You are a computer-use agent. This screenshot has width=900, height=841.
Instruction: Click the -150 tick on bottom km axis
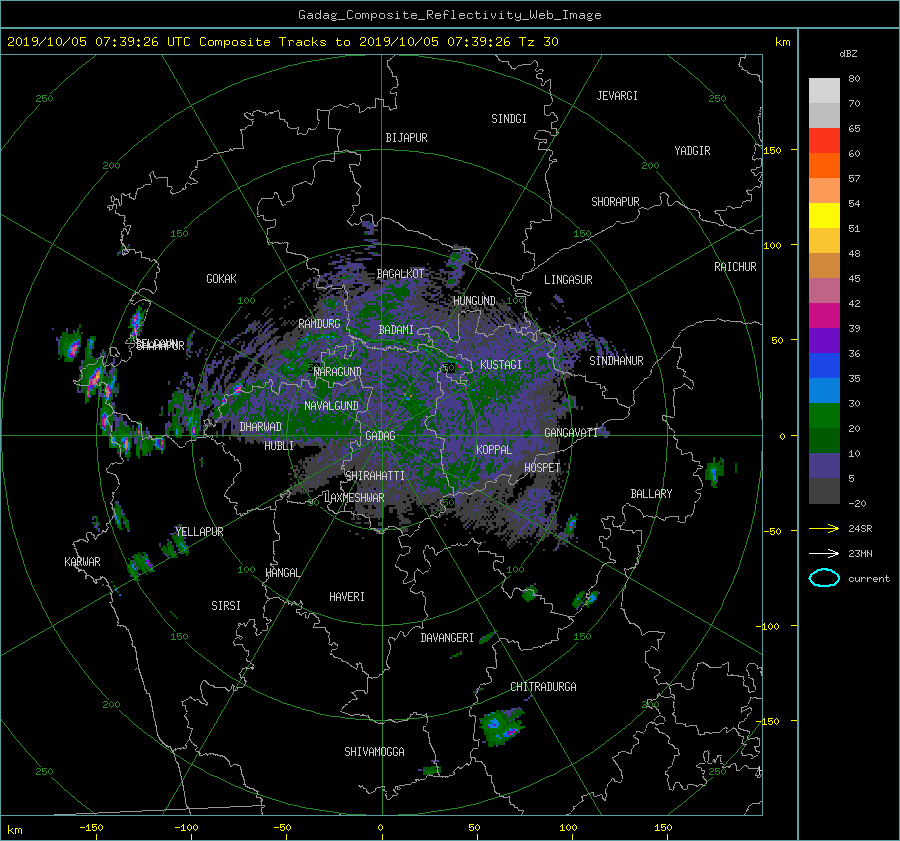click(x=91, y=827)
